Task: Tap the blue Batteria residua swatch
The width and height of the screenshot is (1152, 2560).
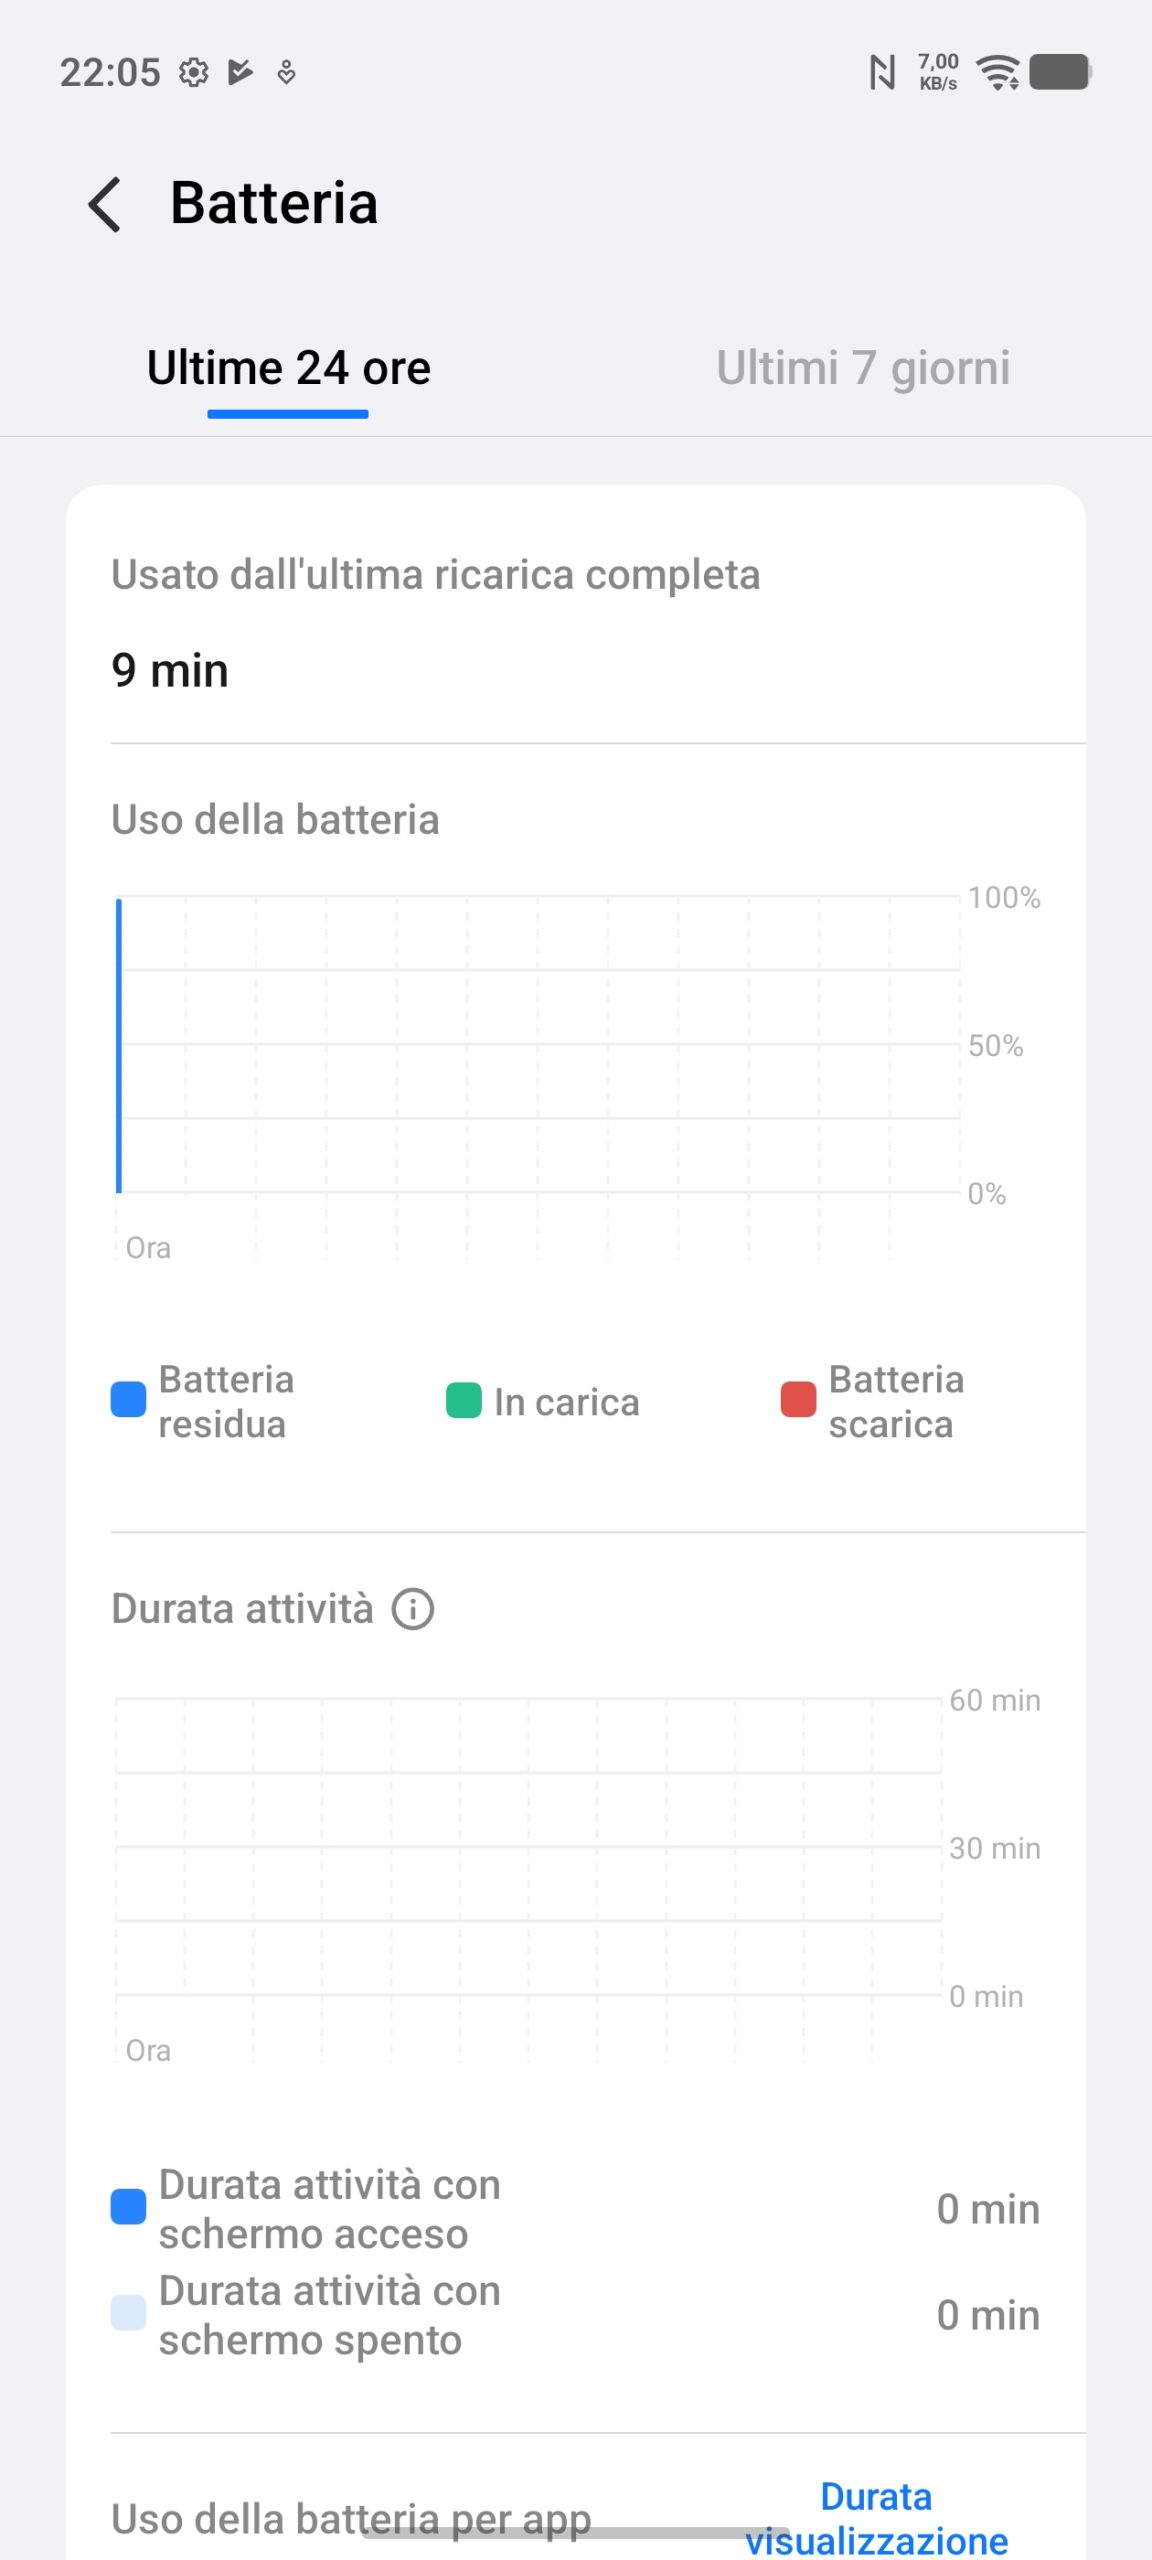Action: (x=128, y=1400)
